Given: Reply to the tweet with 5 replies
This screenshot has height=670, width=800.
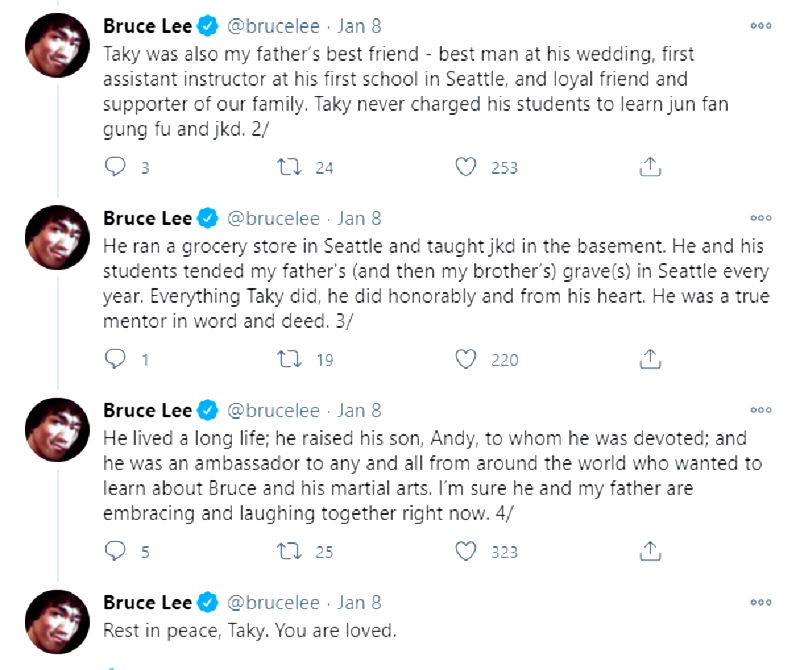Looking at the screenshot, I should pyautogui.click(x=116, y=550).
